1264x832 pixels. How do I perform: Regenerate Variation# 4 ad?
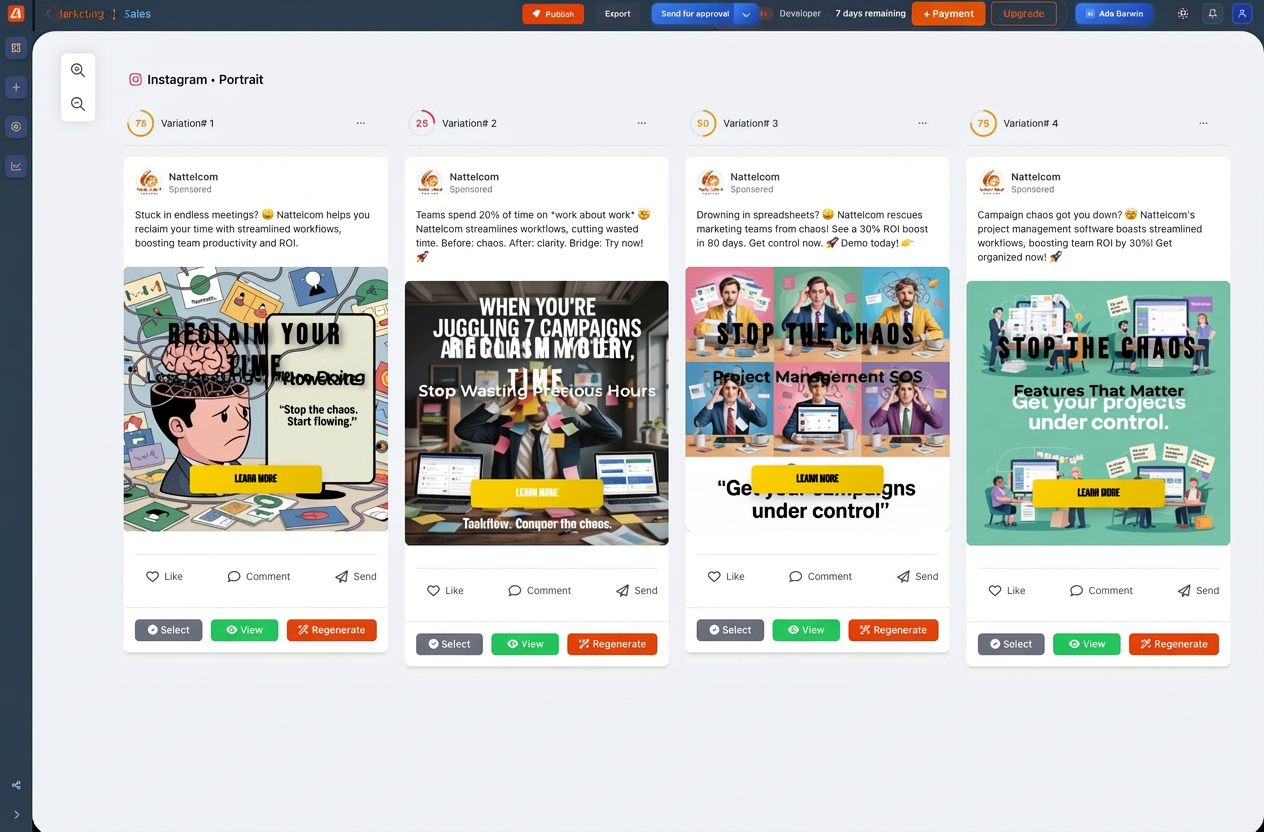pos(1173,644)
